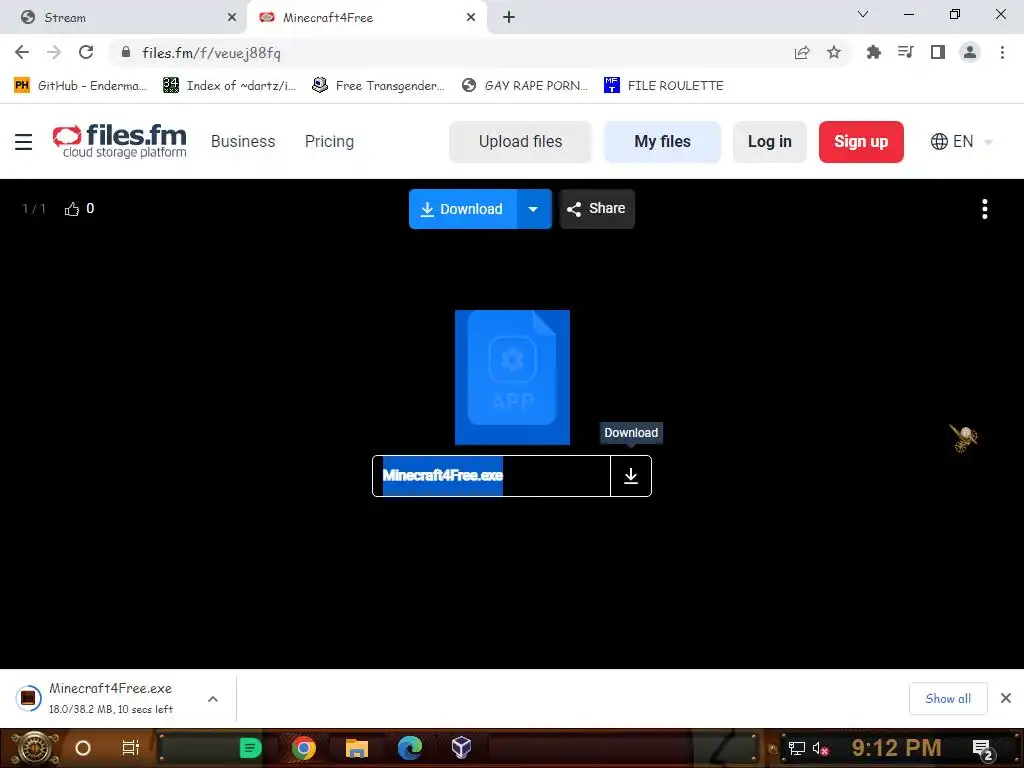Click the APP file preview thumbnail
This screenshot has width=1024, height=768.
pos(512,377)
